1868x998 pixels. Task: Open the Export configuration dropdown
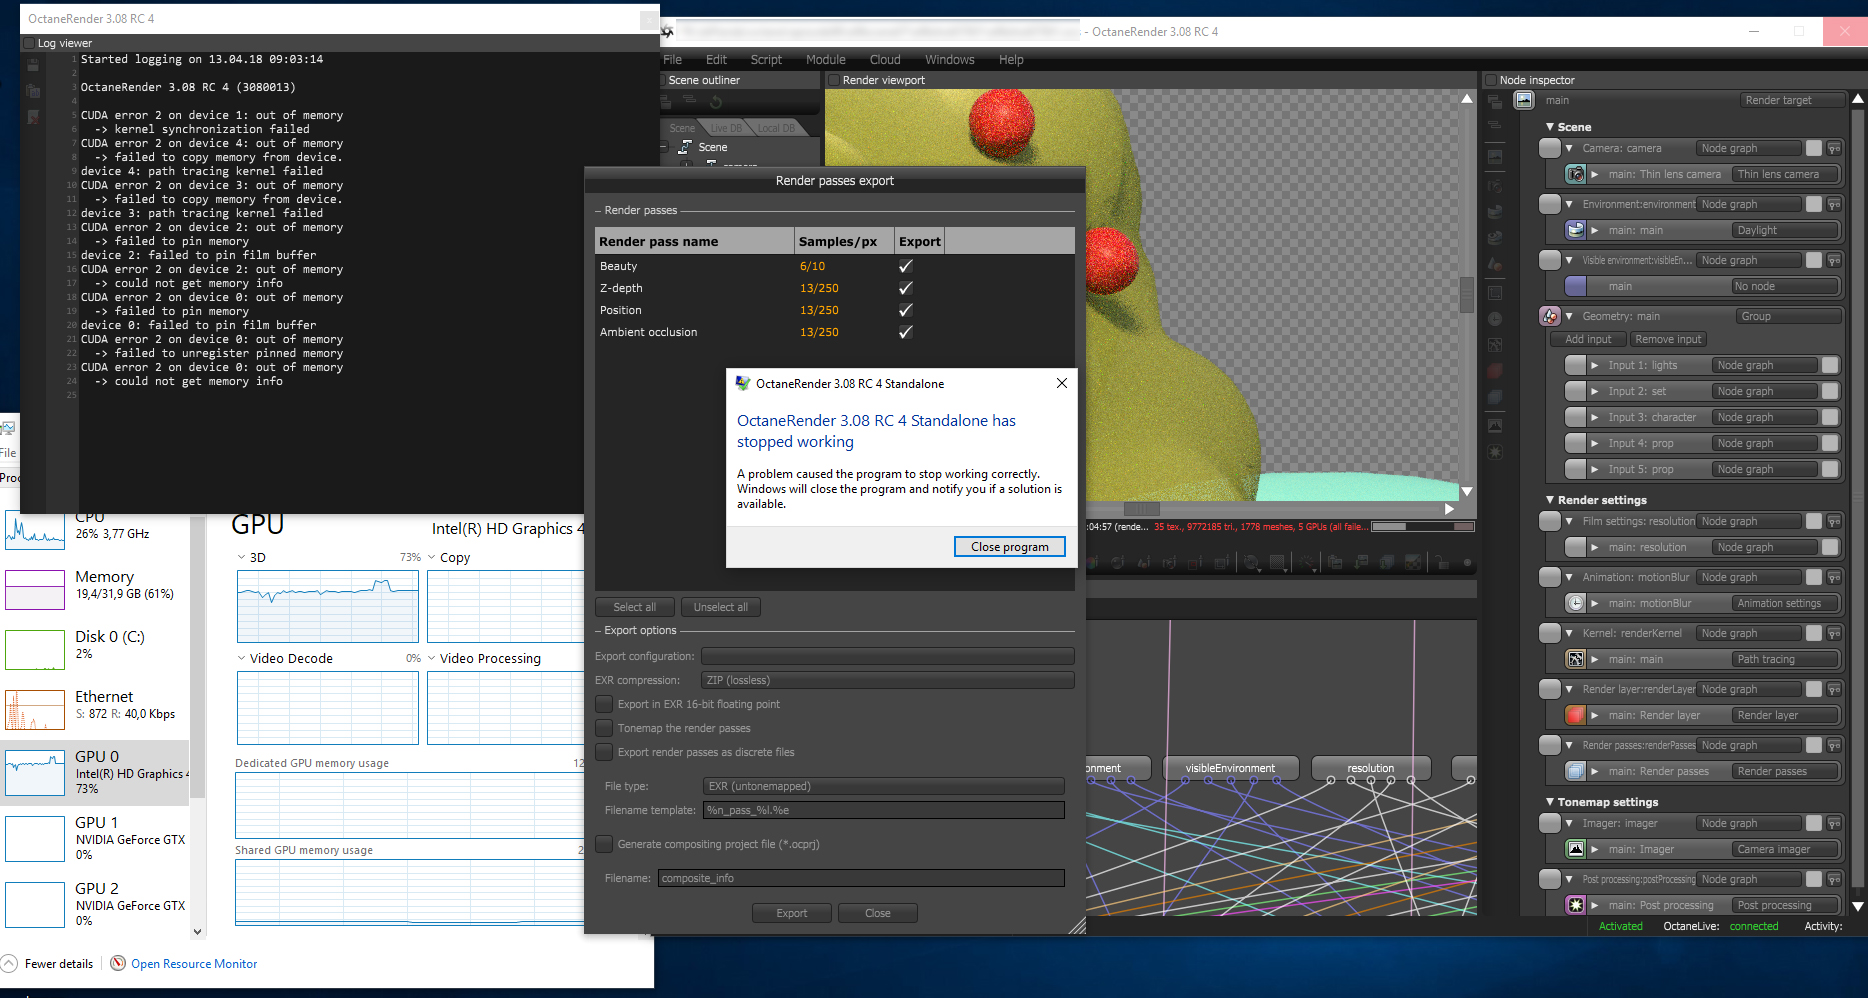pos(888,656)
